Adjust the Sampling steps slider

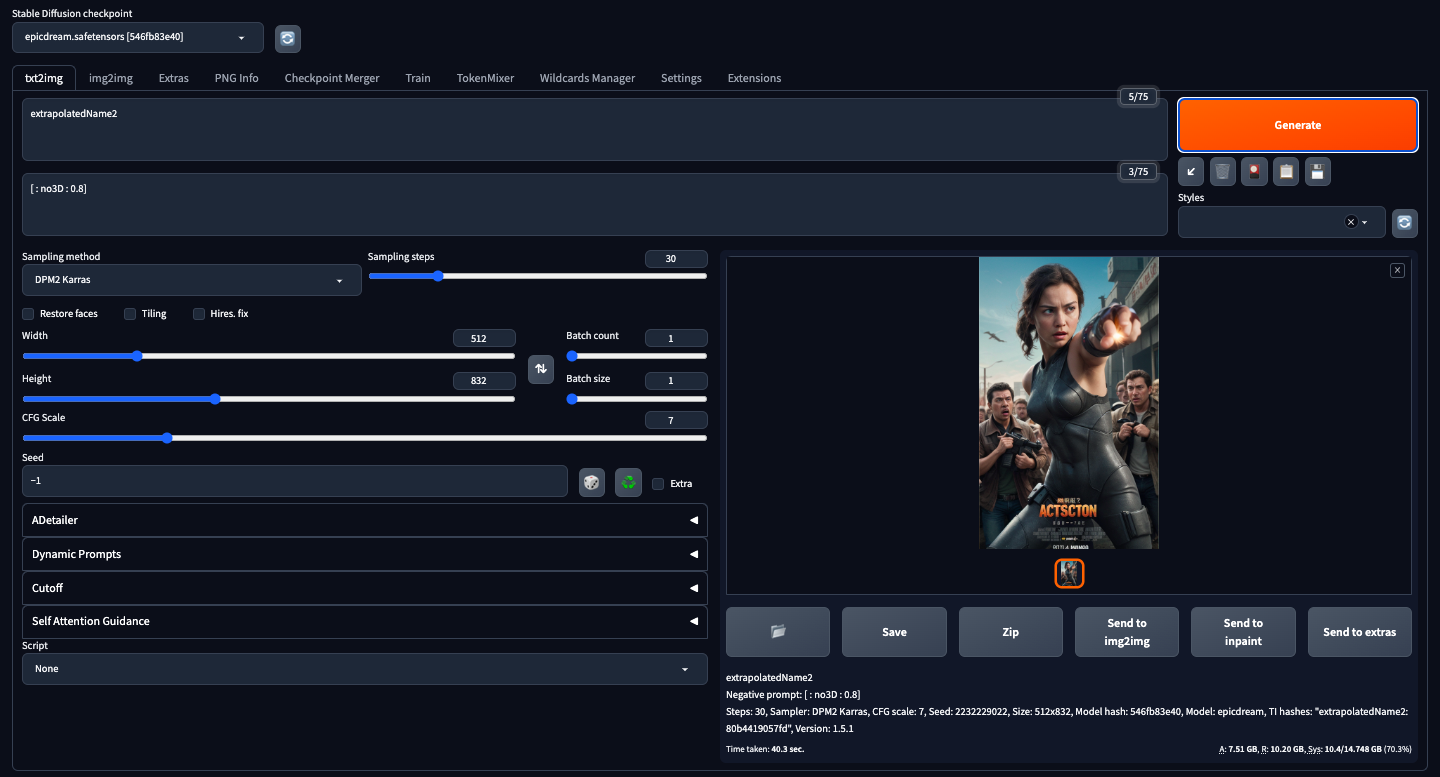(538, 276)
